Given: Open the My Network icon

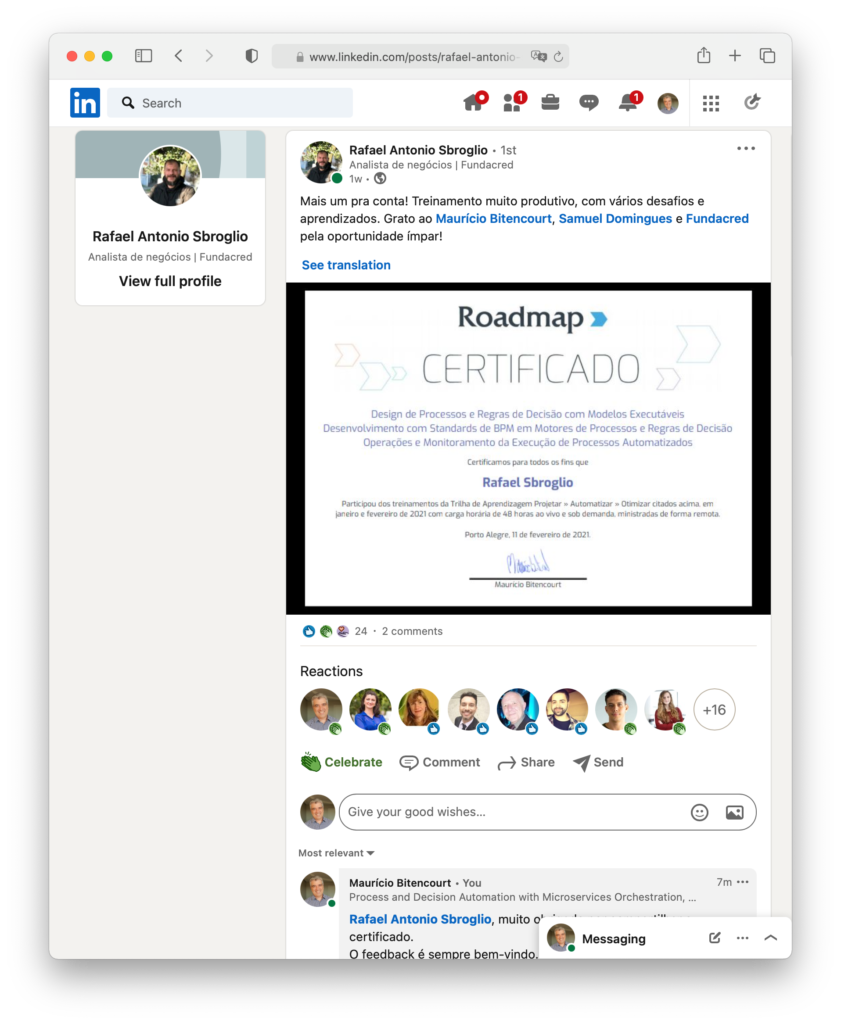Looking at the screenshot, I should [513, 102].
